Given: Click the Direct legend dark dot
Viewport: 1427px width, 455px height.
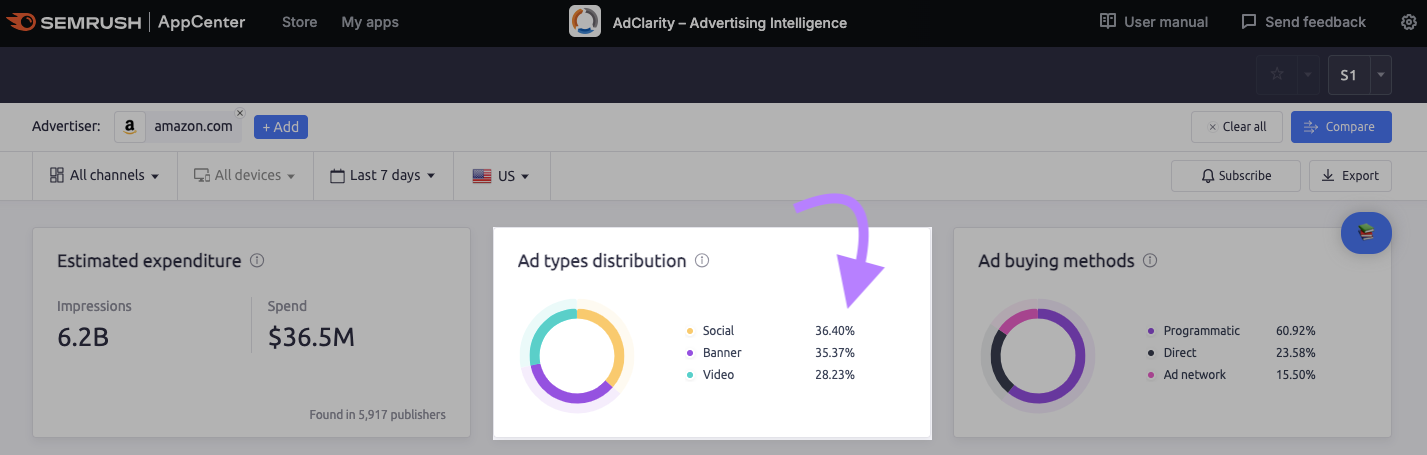Looking at the screenshot, I should click(1151, 353).
